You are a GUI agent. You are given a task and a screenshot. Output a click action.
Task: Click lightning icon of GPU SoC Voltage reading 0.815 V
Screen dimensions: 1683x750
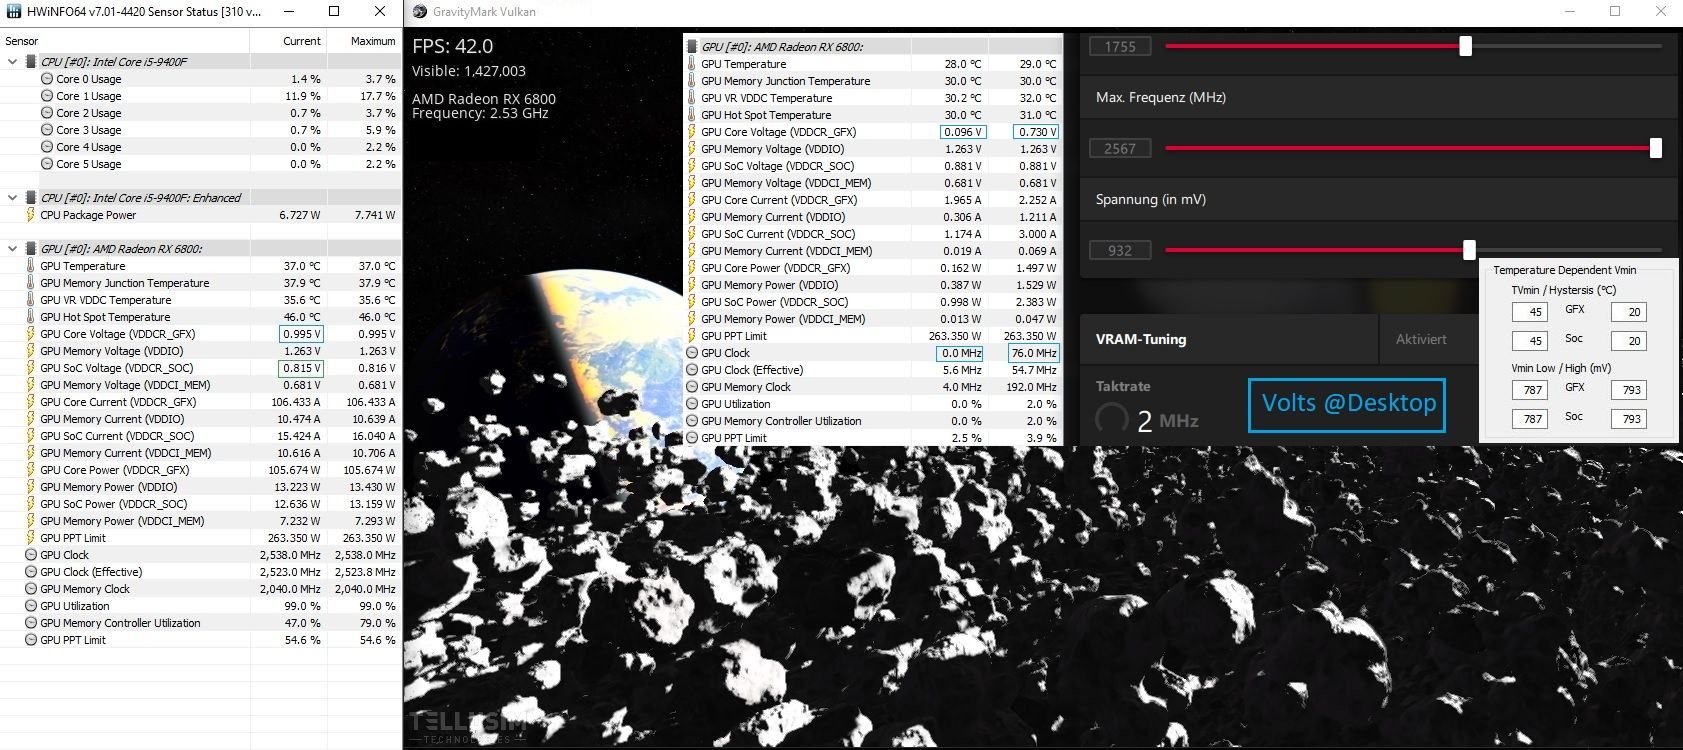[x=31, y=368]
